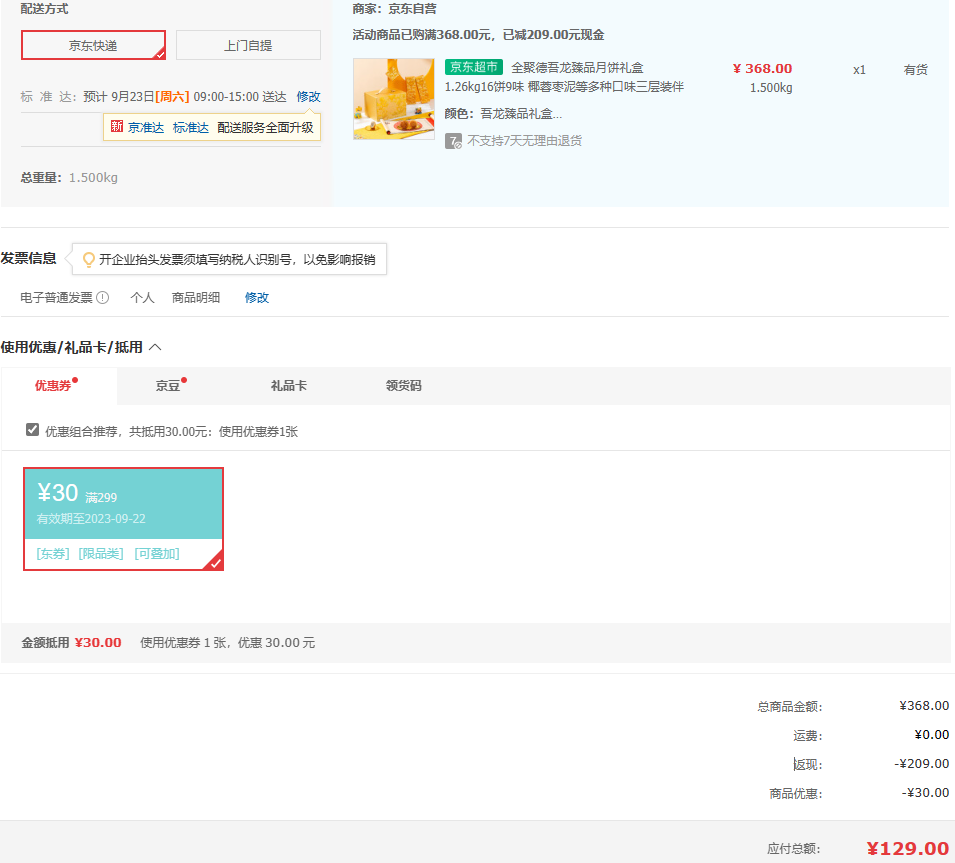Choose 上门自提 pickup option
The image size is (955, 863).
248,45
